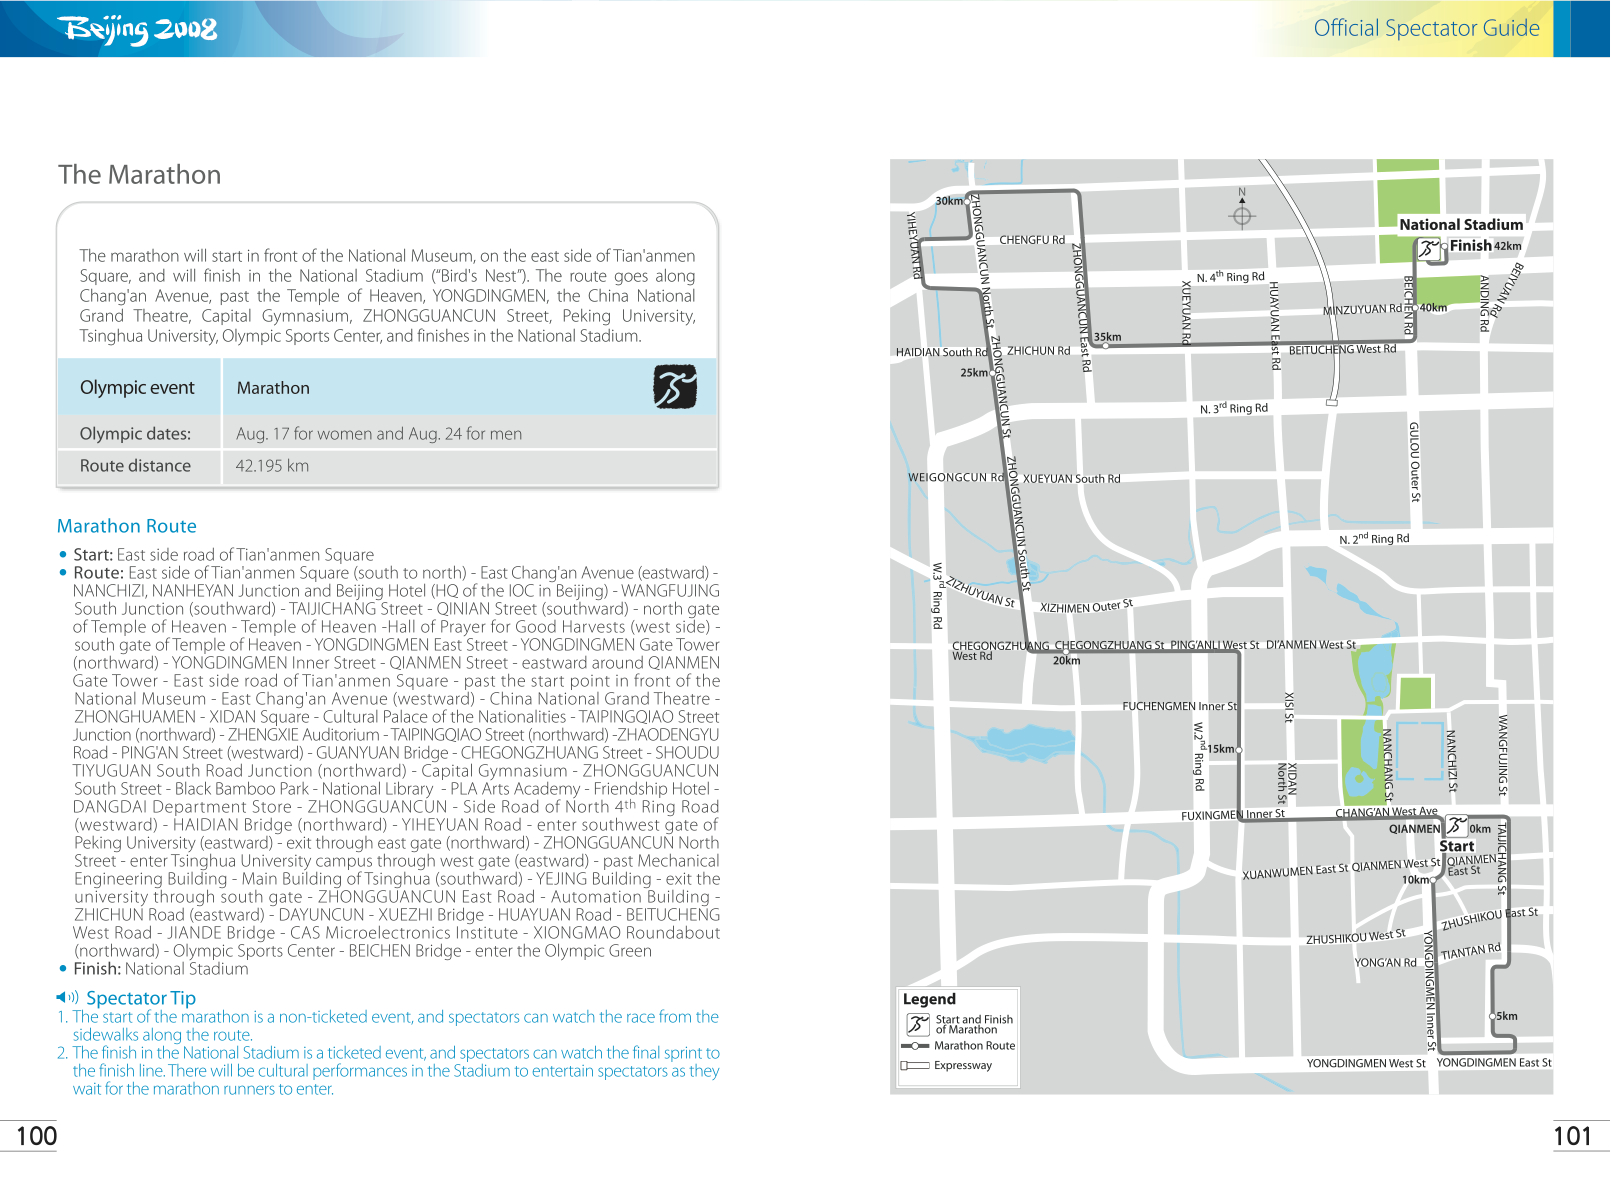Click the 'YONGDINGMEN West St' map label
This screenshot has width=1611, height=1191.
tap(1366, 1064)
